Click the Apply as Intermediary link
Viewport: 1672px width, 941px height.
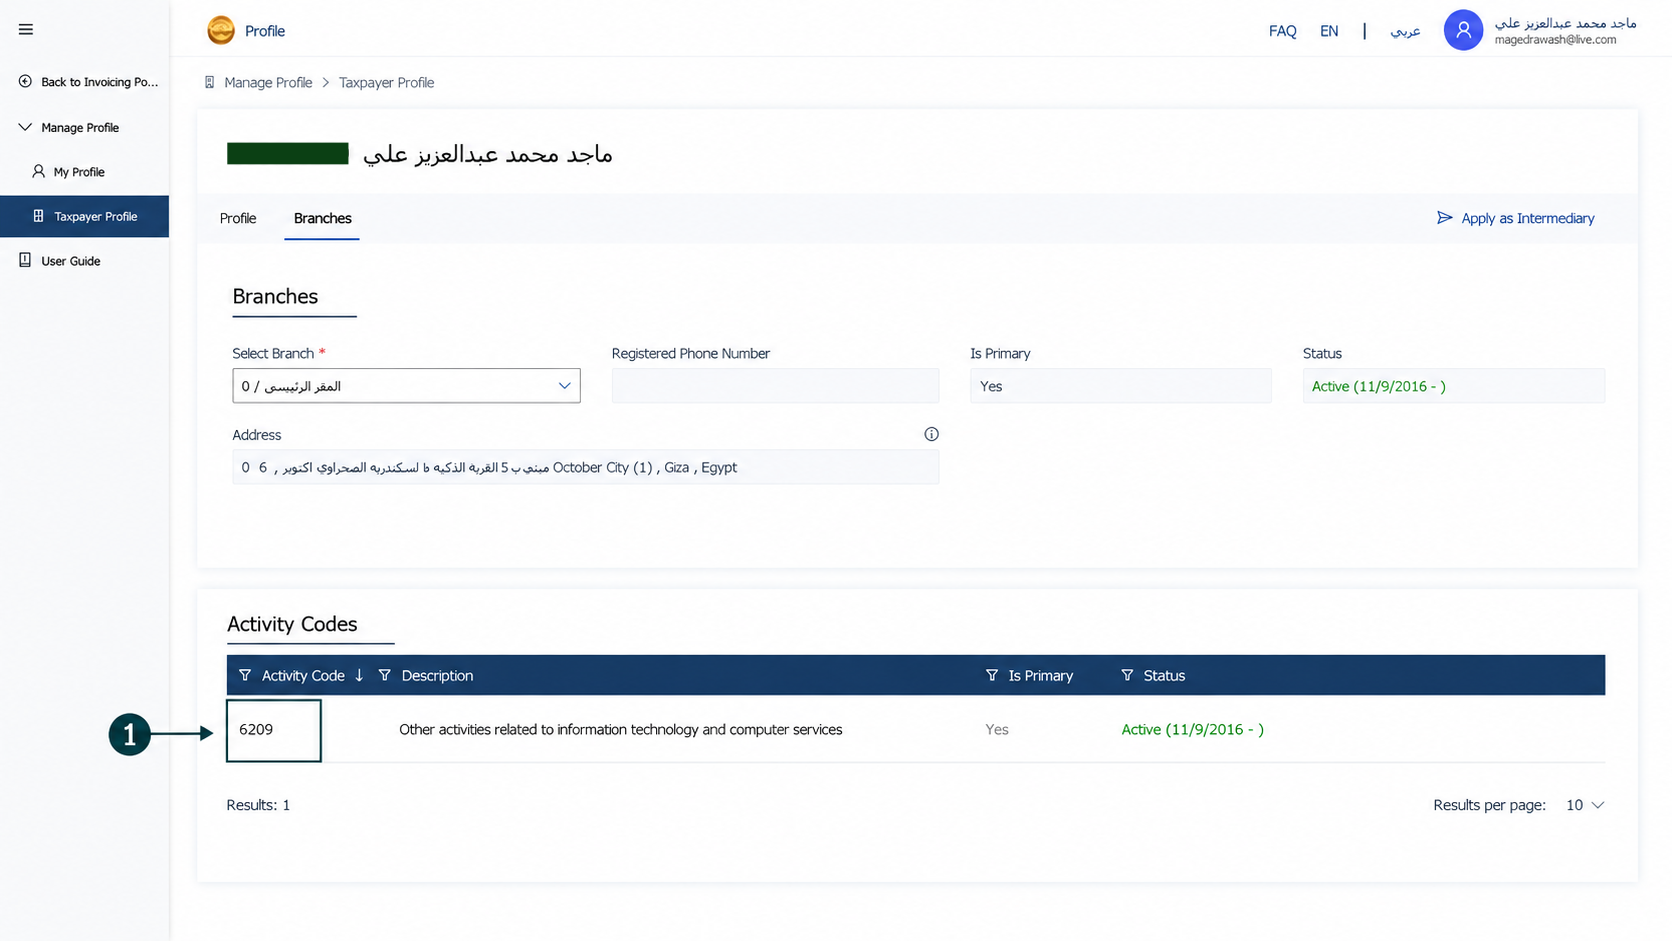[x=1527, y=218]
